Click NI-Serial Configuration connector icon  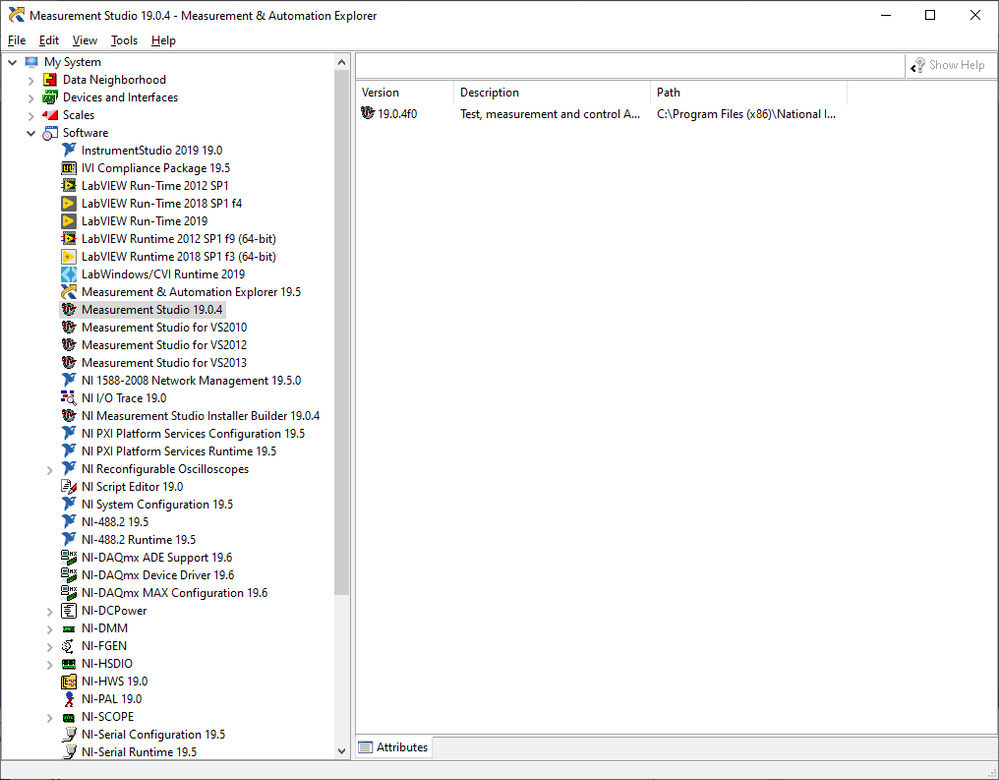pyautogui.click(x=69, y=735)
